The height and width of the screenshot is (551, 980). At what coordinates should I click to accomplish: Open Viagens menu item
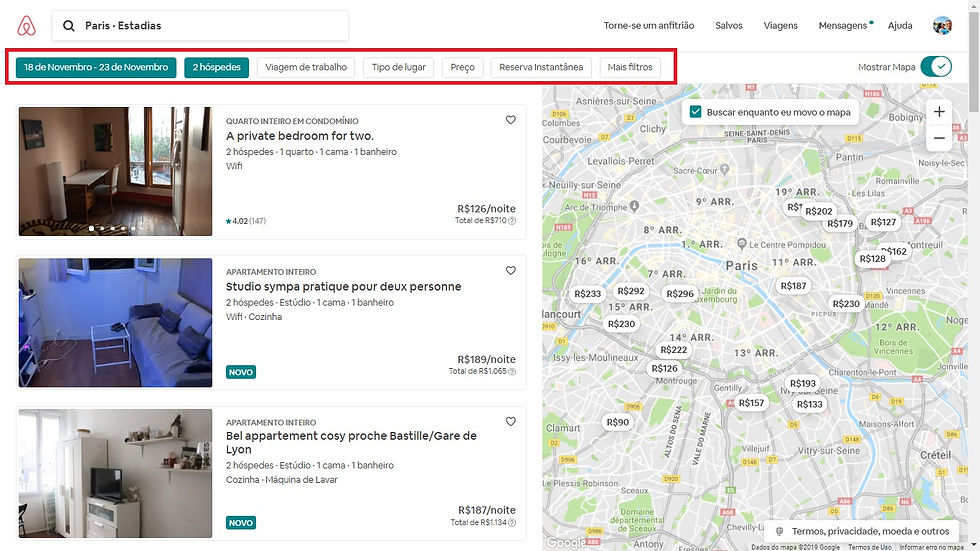[x=780, y=26]
